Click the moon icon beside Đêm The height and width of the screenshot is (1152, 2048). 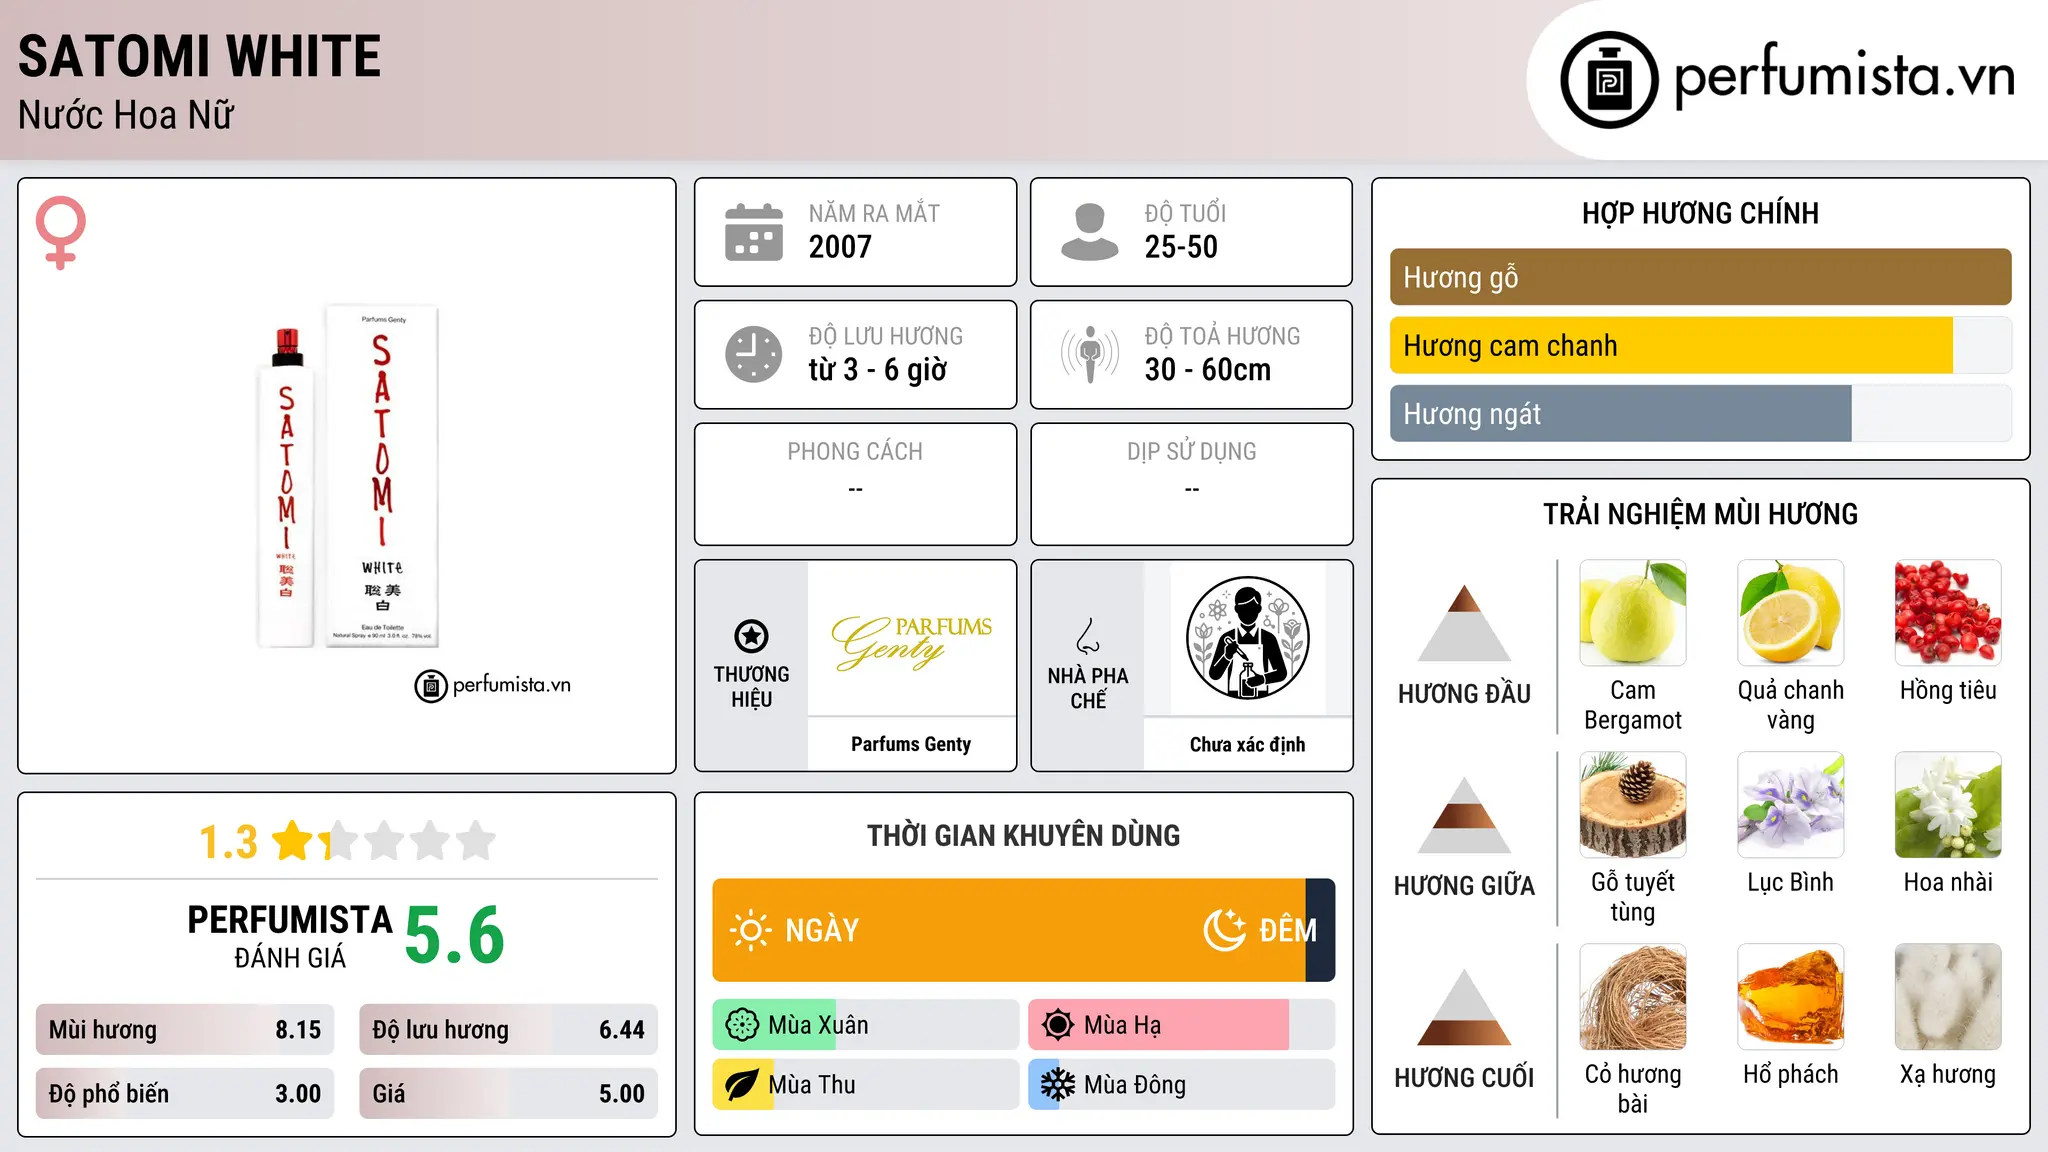1224,930
